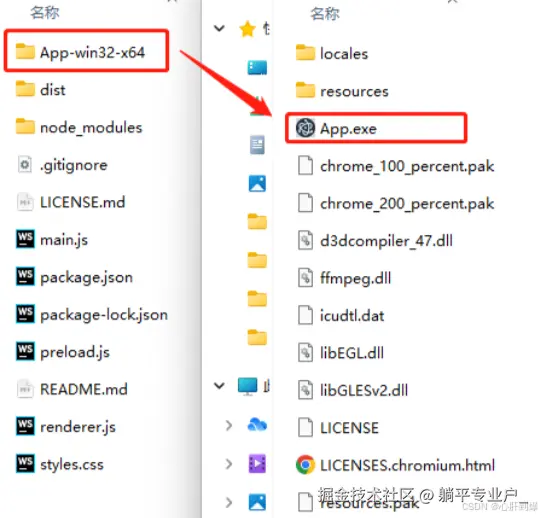Select the LICENSE.md file name

(x=83, y=202)
